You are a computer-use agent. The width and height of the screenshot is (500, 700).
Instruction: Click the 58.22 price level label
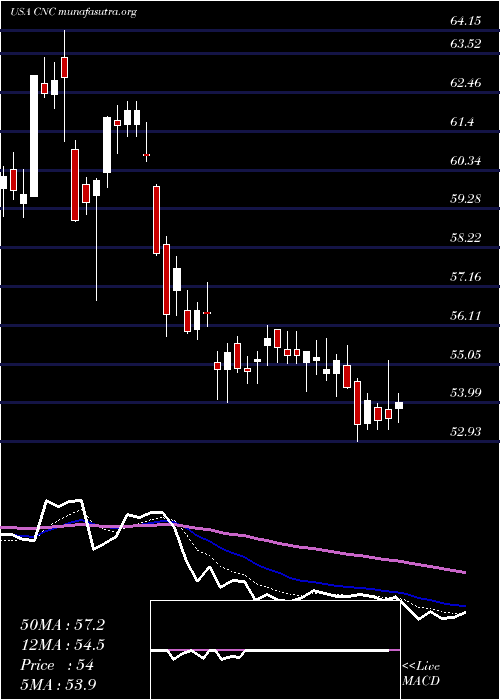click(x=466, y=238)
